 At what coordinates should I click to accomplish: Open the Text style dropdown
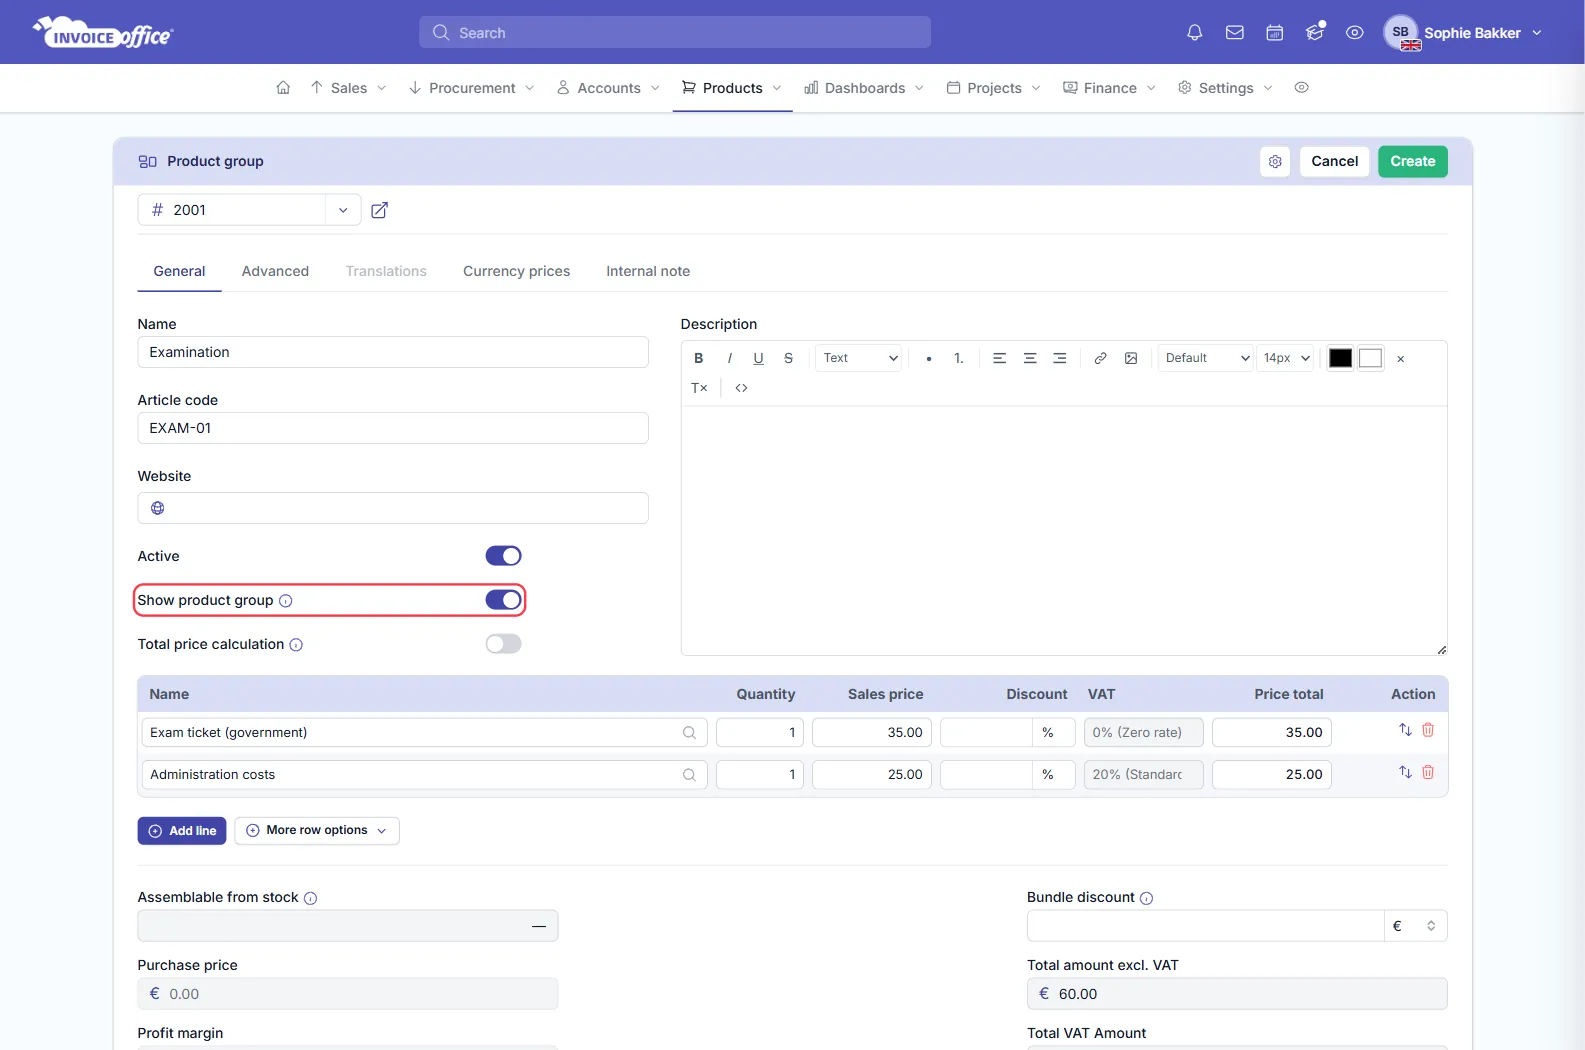[x=860, y=358]
